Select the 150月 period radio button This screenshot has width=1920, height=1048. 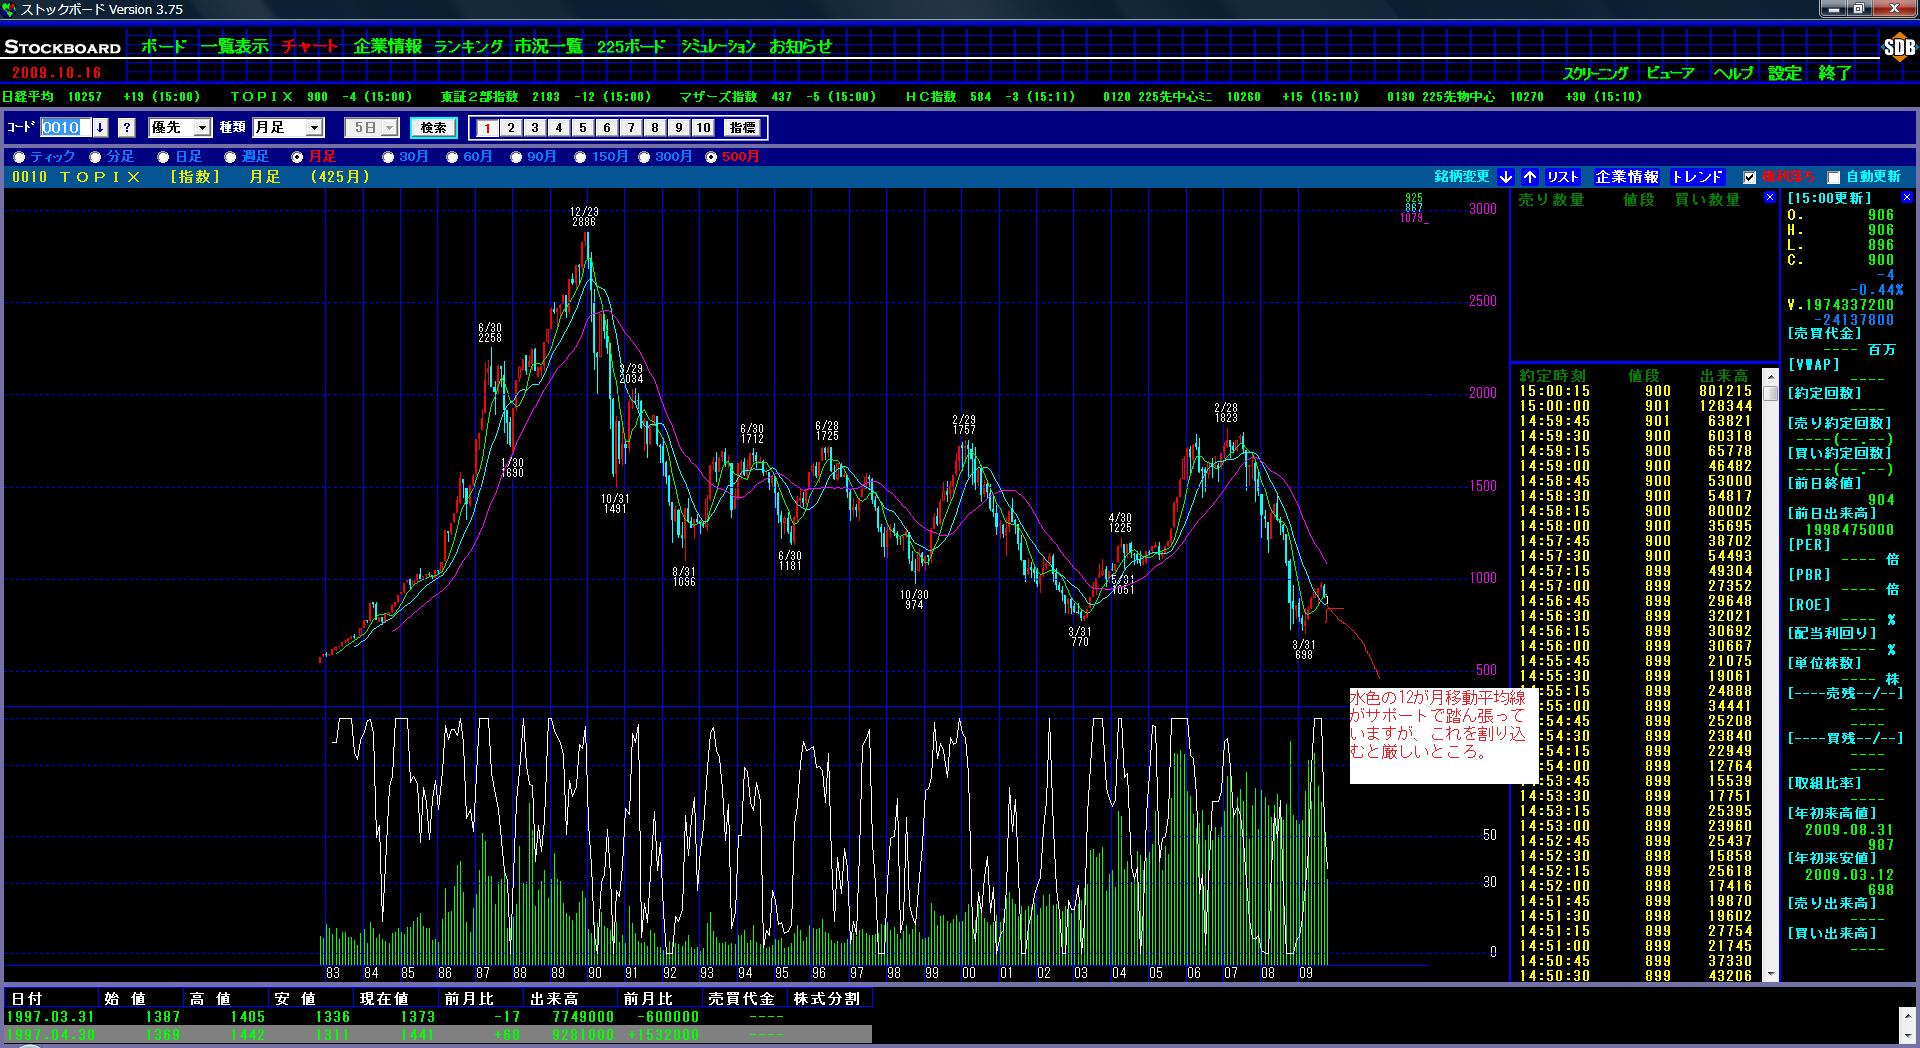pyautogui.click(x=580, y=157)
